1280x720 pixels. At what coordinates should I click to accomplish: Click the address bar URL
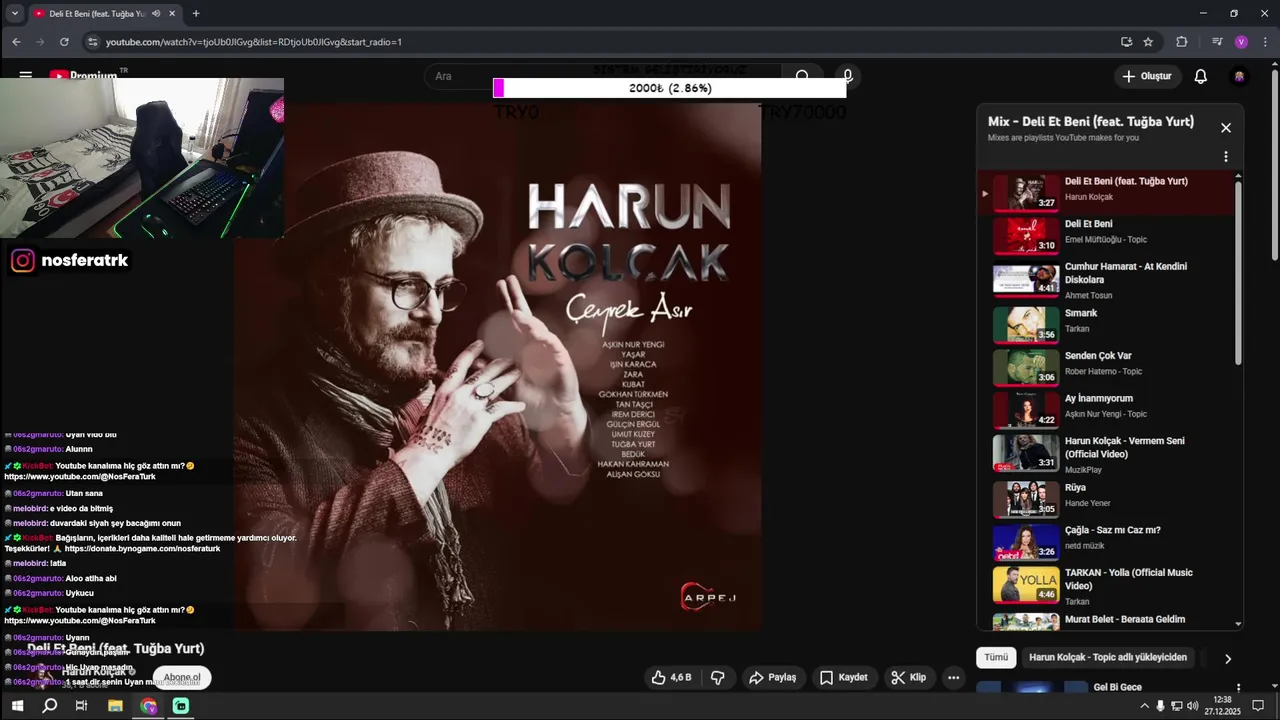tap(254, 42)
